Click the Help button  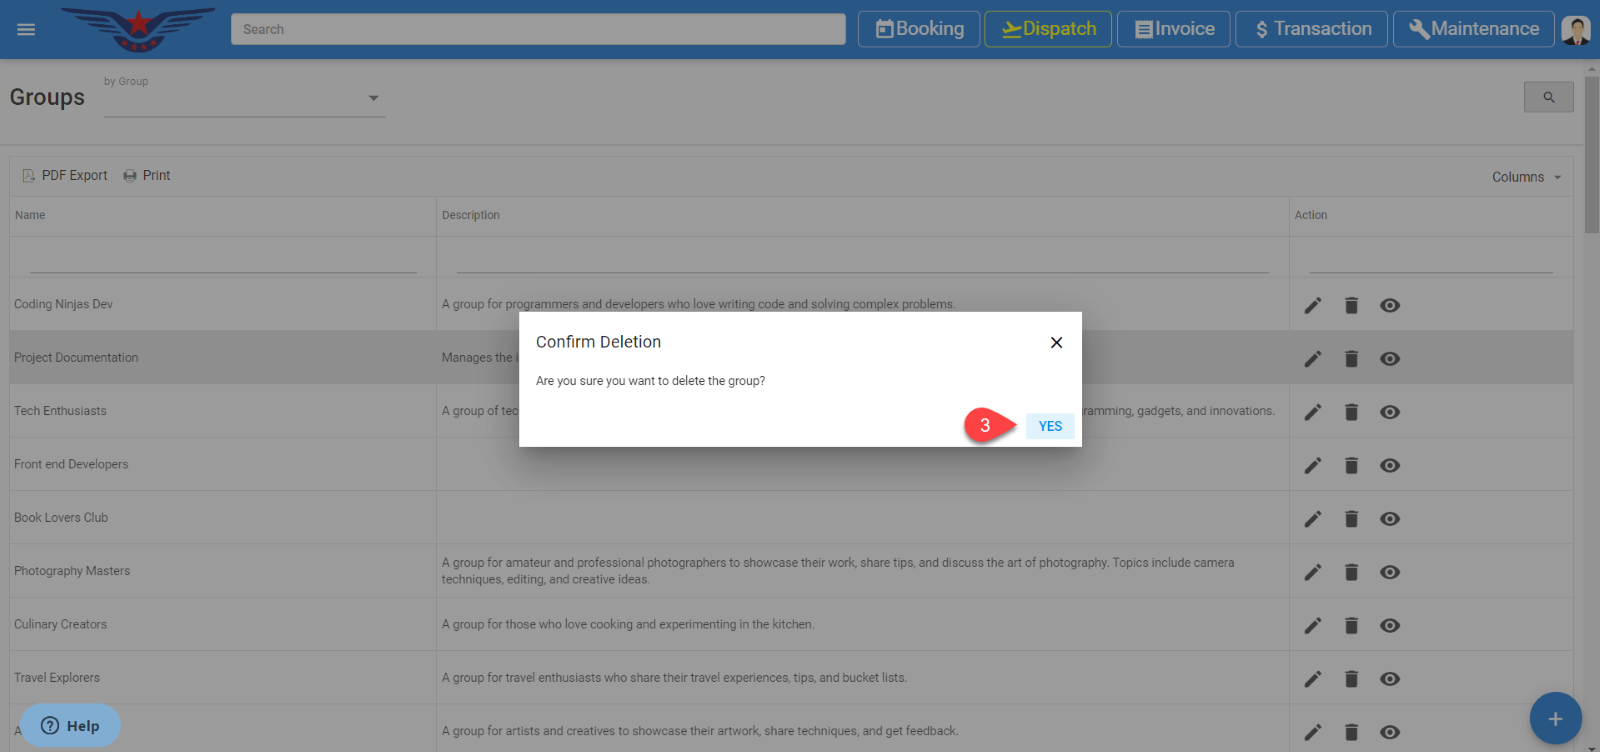[x=70, y=725]
